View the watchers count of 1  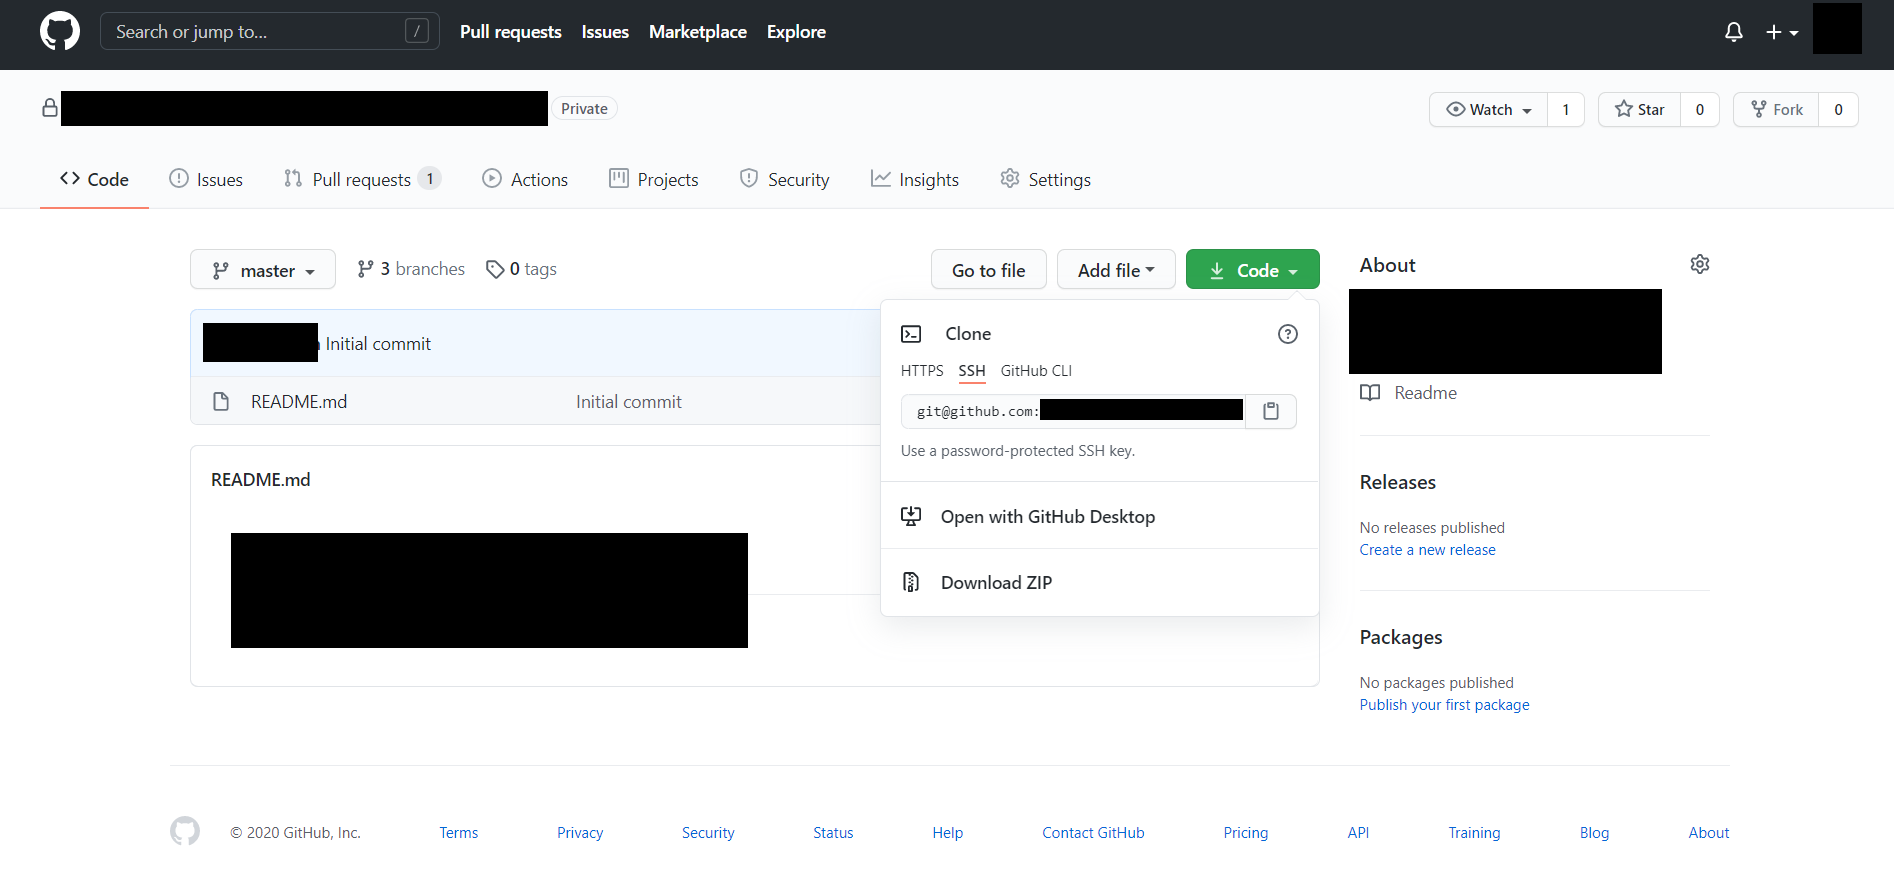pos(1566,109)
